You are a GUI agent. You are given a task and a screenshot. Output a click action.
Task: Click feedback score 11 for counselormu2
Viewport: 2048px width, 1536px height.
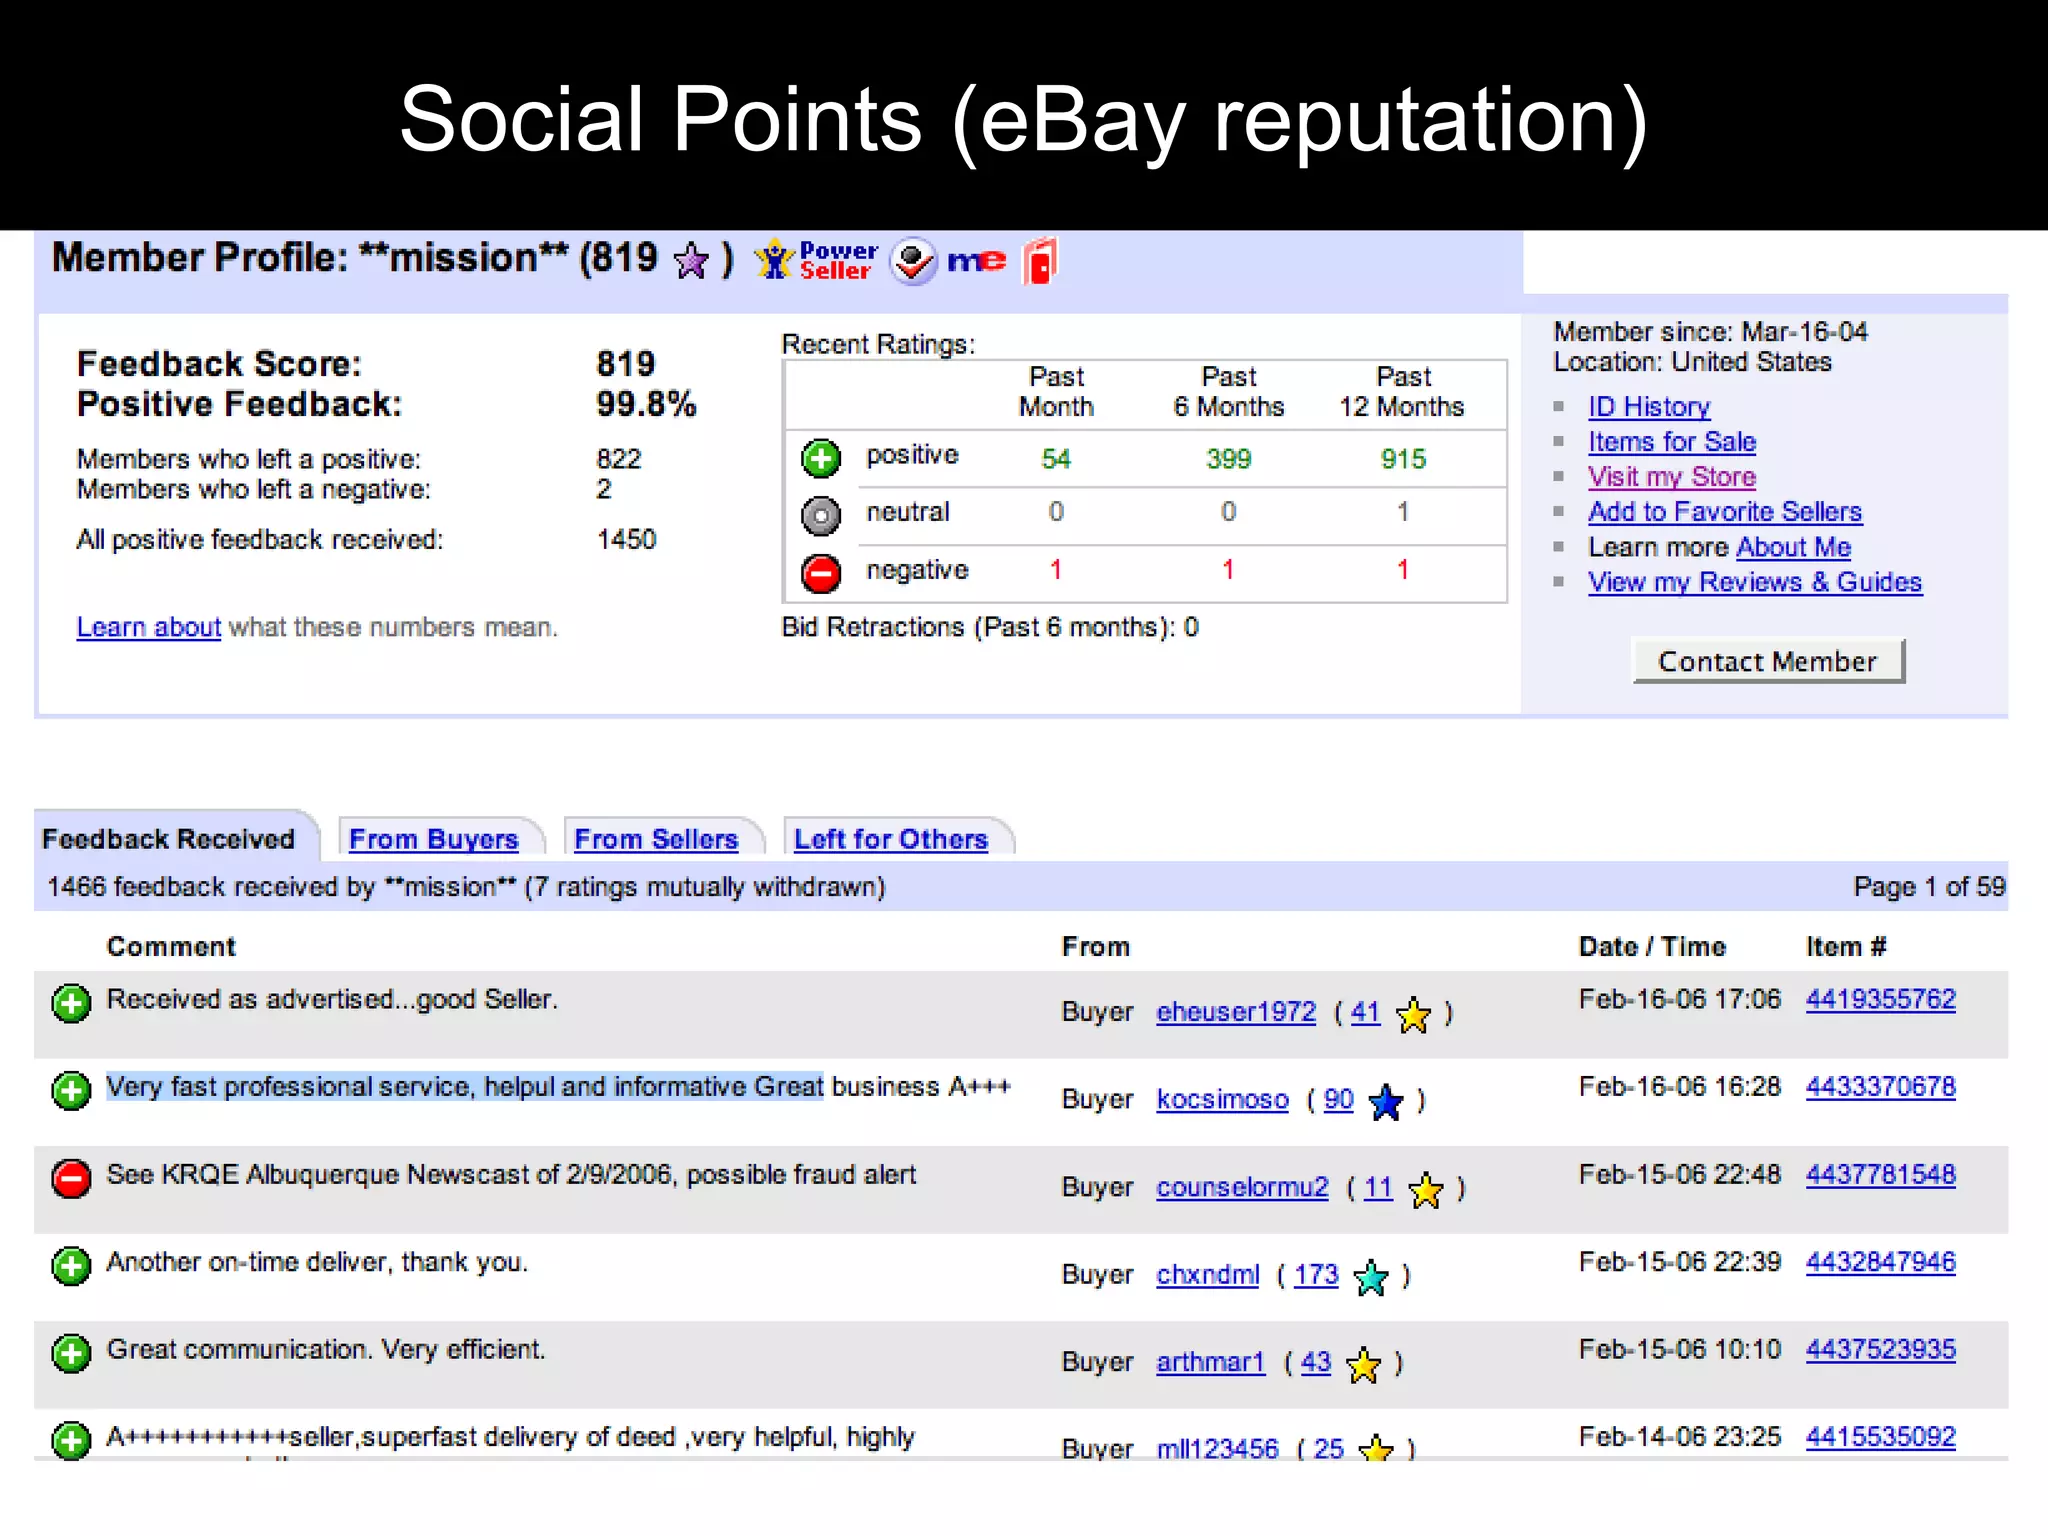(x=1378, y=1187)
